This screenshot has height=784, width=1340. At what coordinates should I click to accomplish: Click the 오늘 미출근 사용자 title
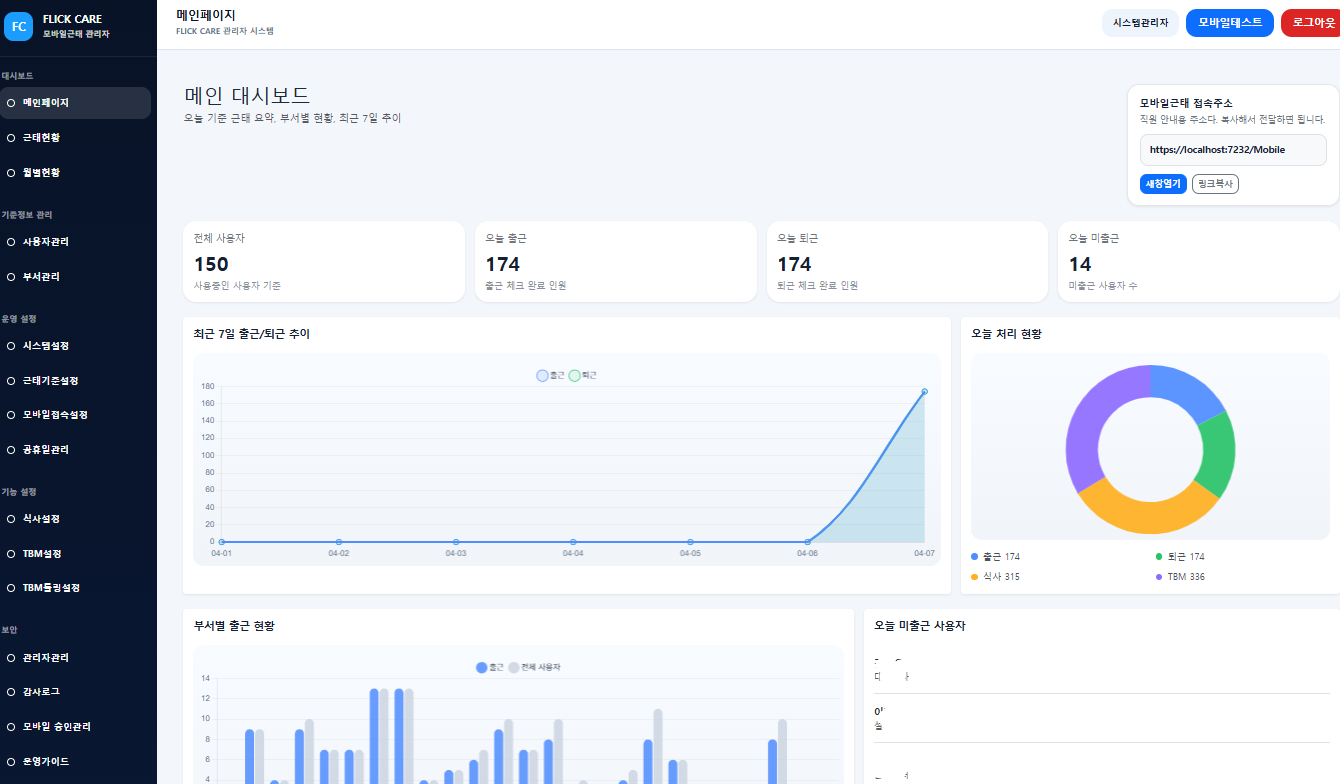(x=920, y=626)
